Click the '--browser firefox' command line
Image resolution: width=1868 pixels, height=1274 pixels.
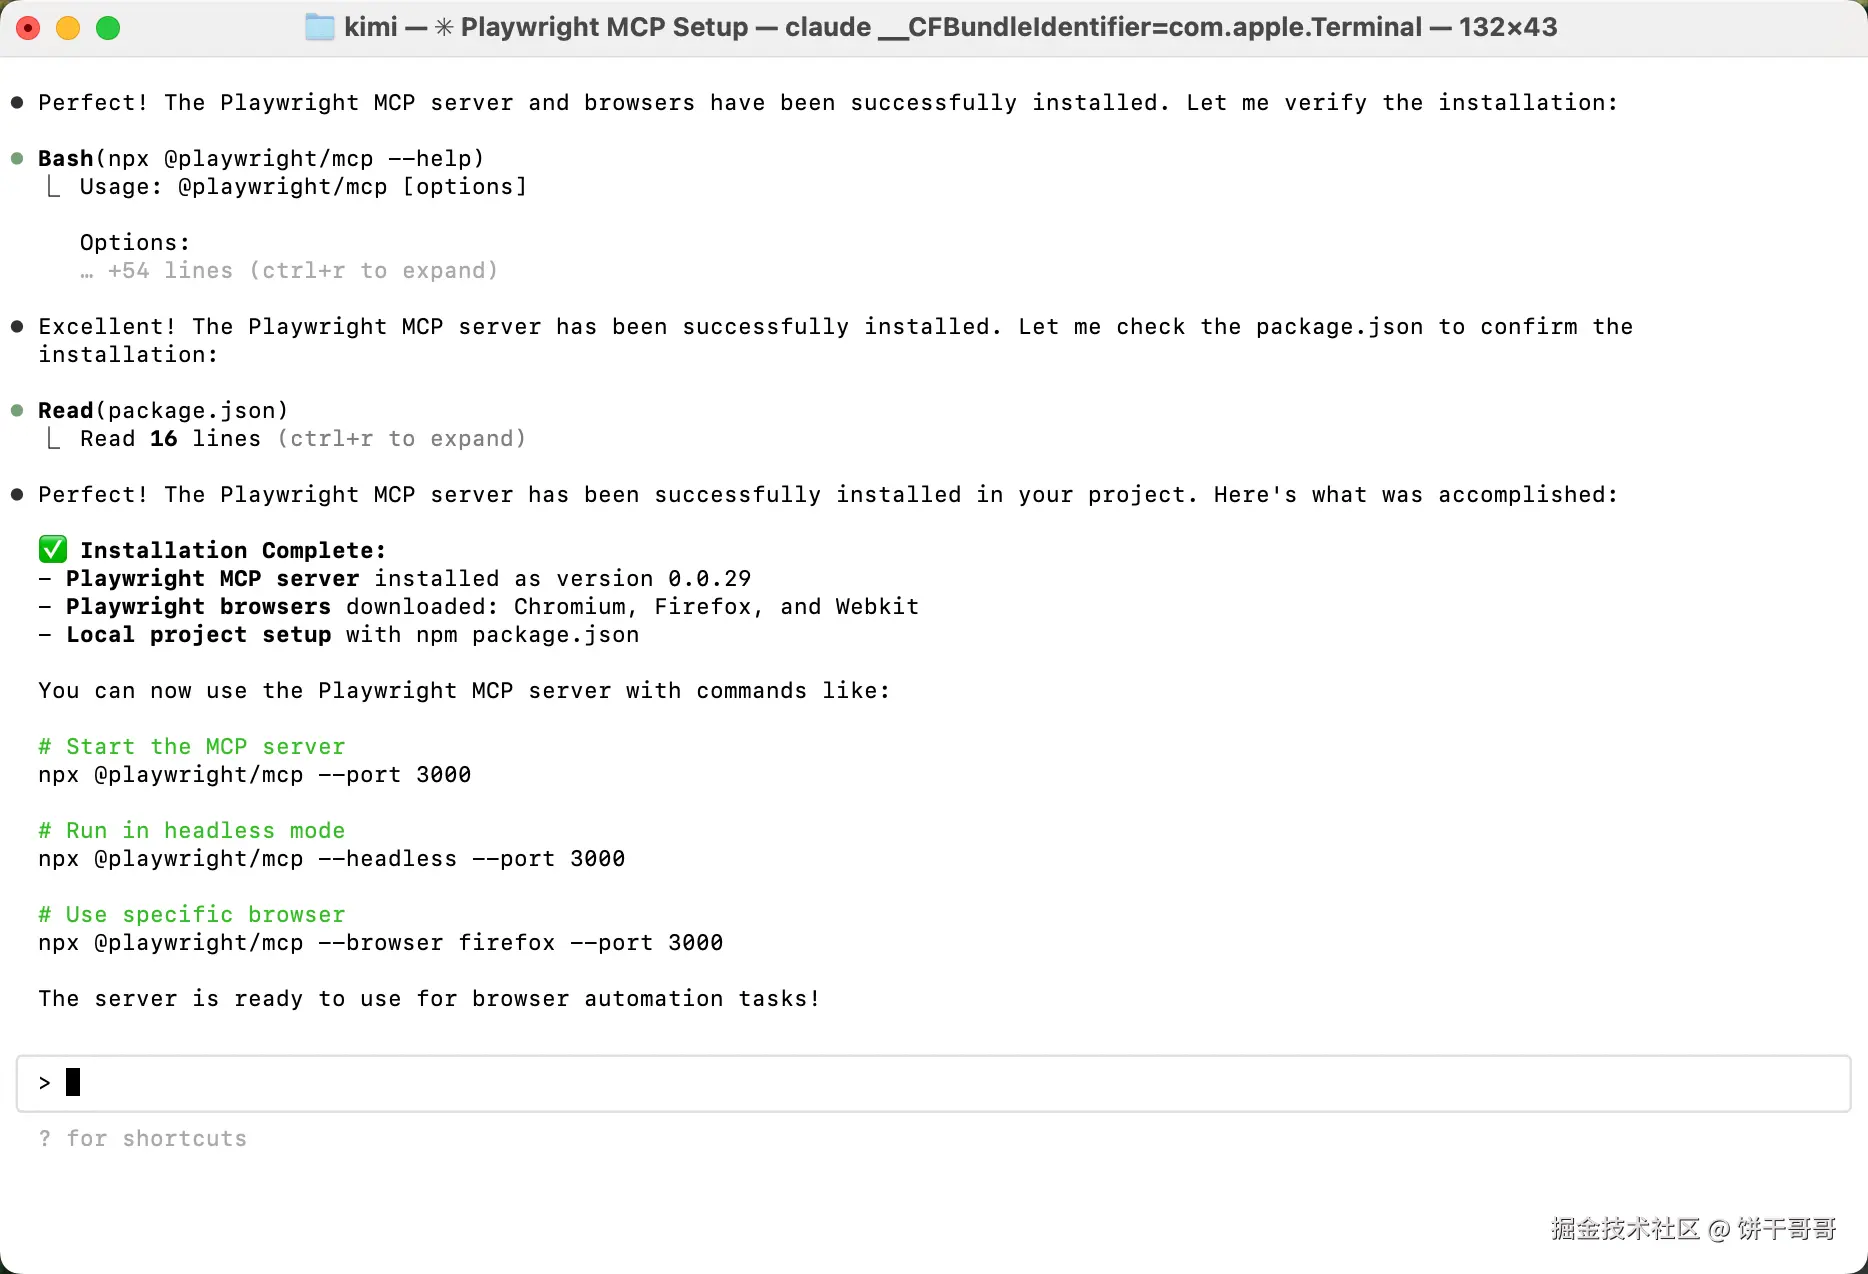coord(381,942)
